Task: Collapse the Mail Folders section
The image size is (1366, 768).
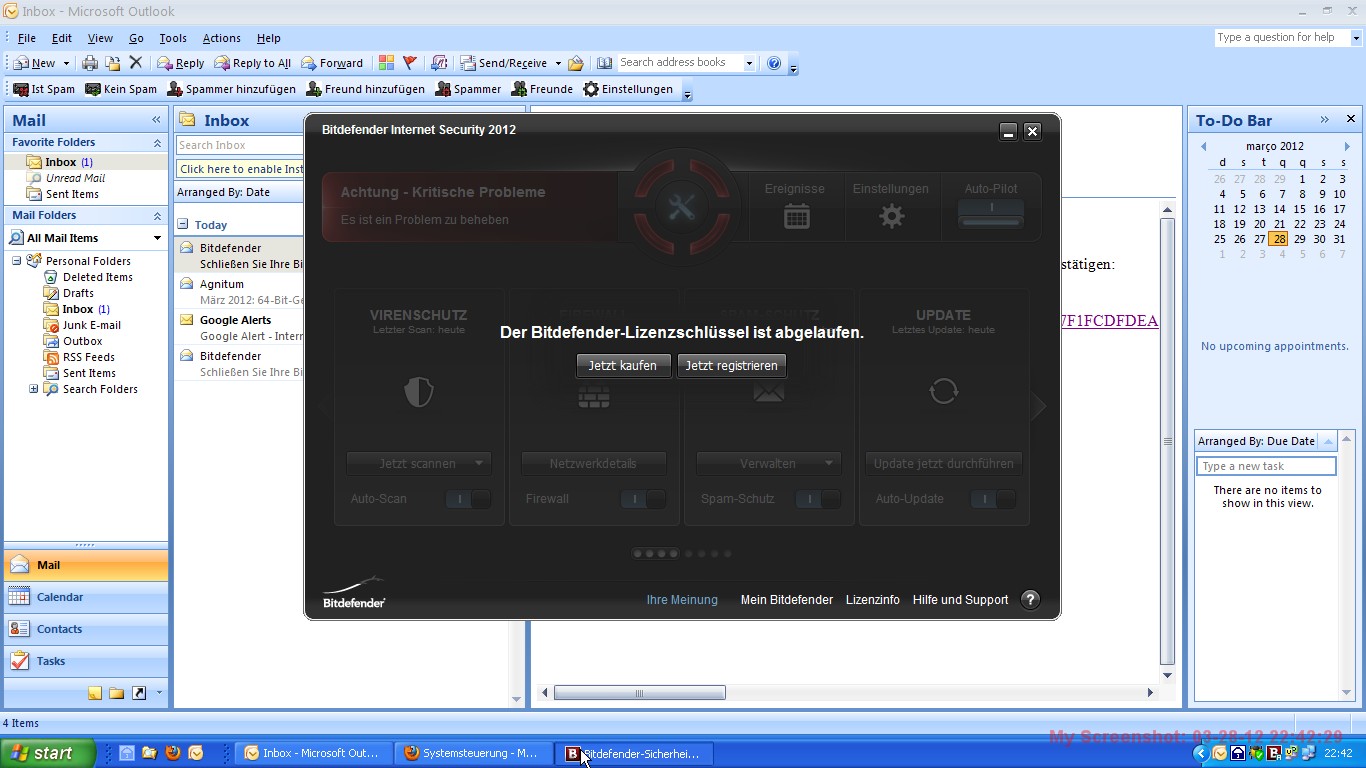Action: (x=157, y=216)
